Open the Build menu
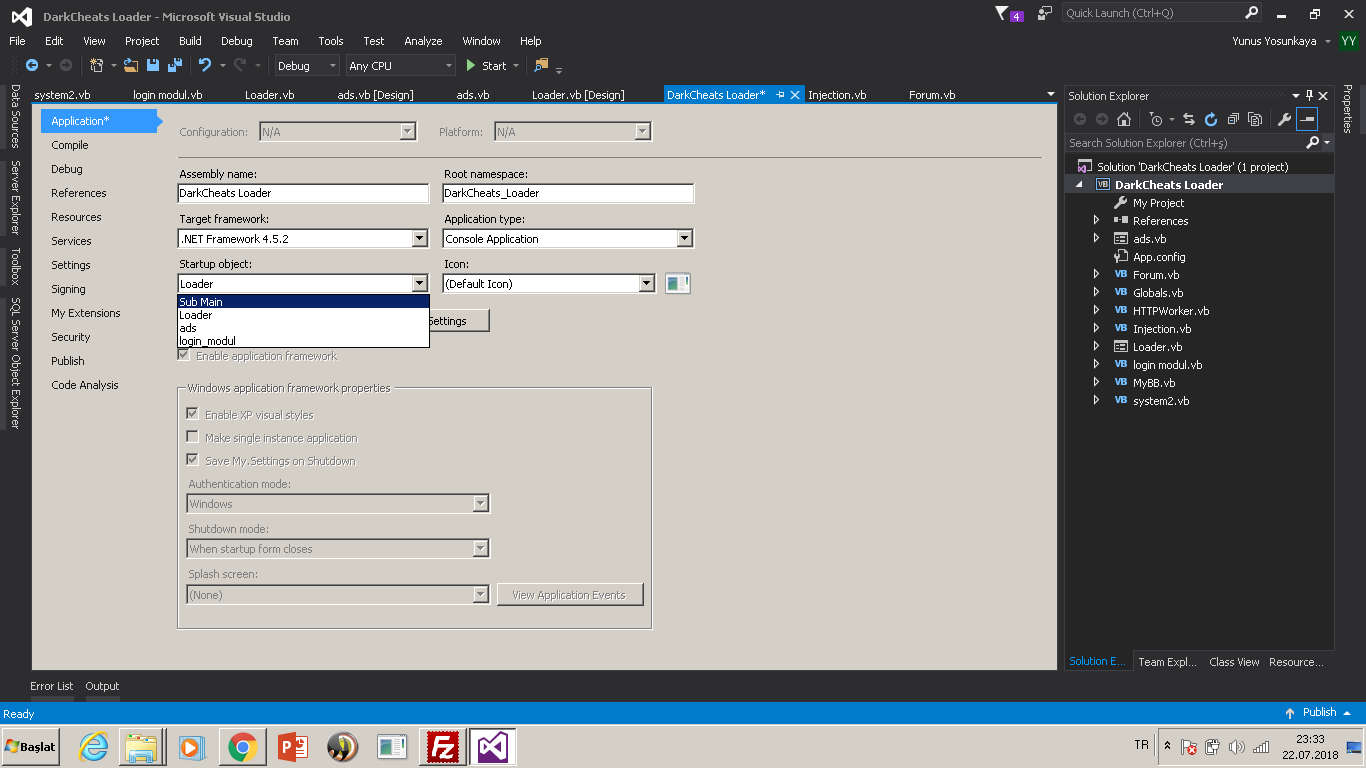This screenshot has height=768, width=1366. (190, 41)
